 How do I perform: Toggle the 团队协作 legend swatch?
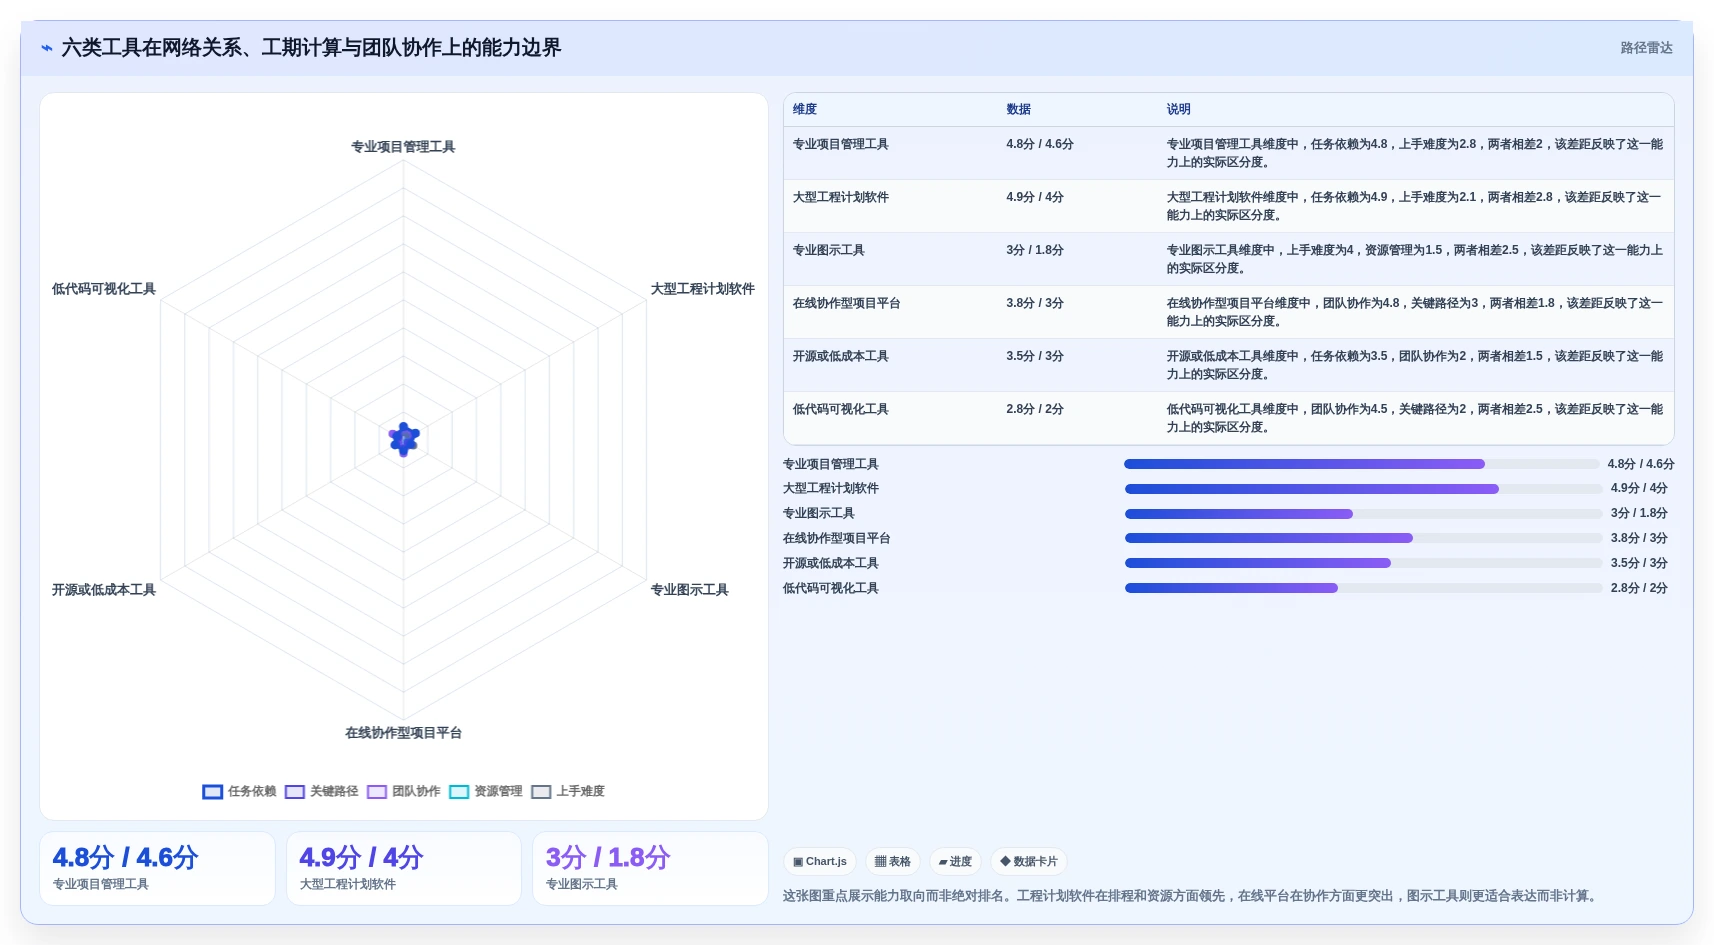pyautogui.click(x=376, y=792)
